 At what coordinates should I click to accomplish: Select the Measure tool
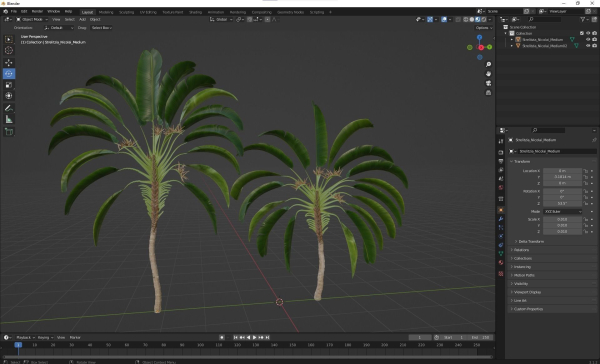click(x=9, y=119)
